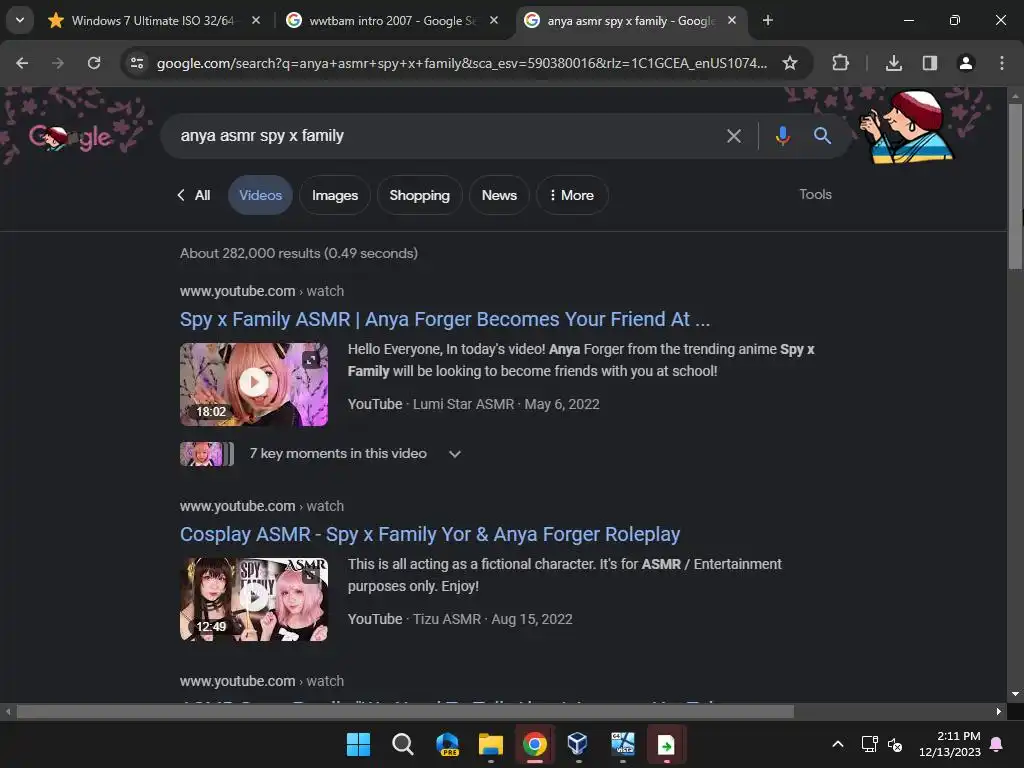Screen dimensions: 1024x768
Task: Open Windows taskbar Search
Action: [402, 744]
